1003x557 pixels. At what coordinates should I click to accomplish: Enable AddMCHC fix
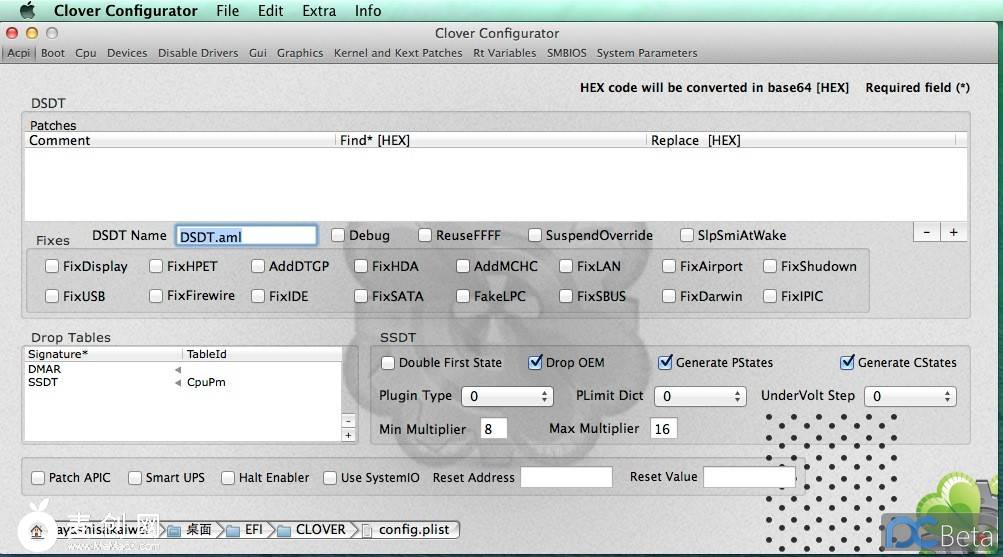click(463, 266)
